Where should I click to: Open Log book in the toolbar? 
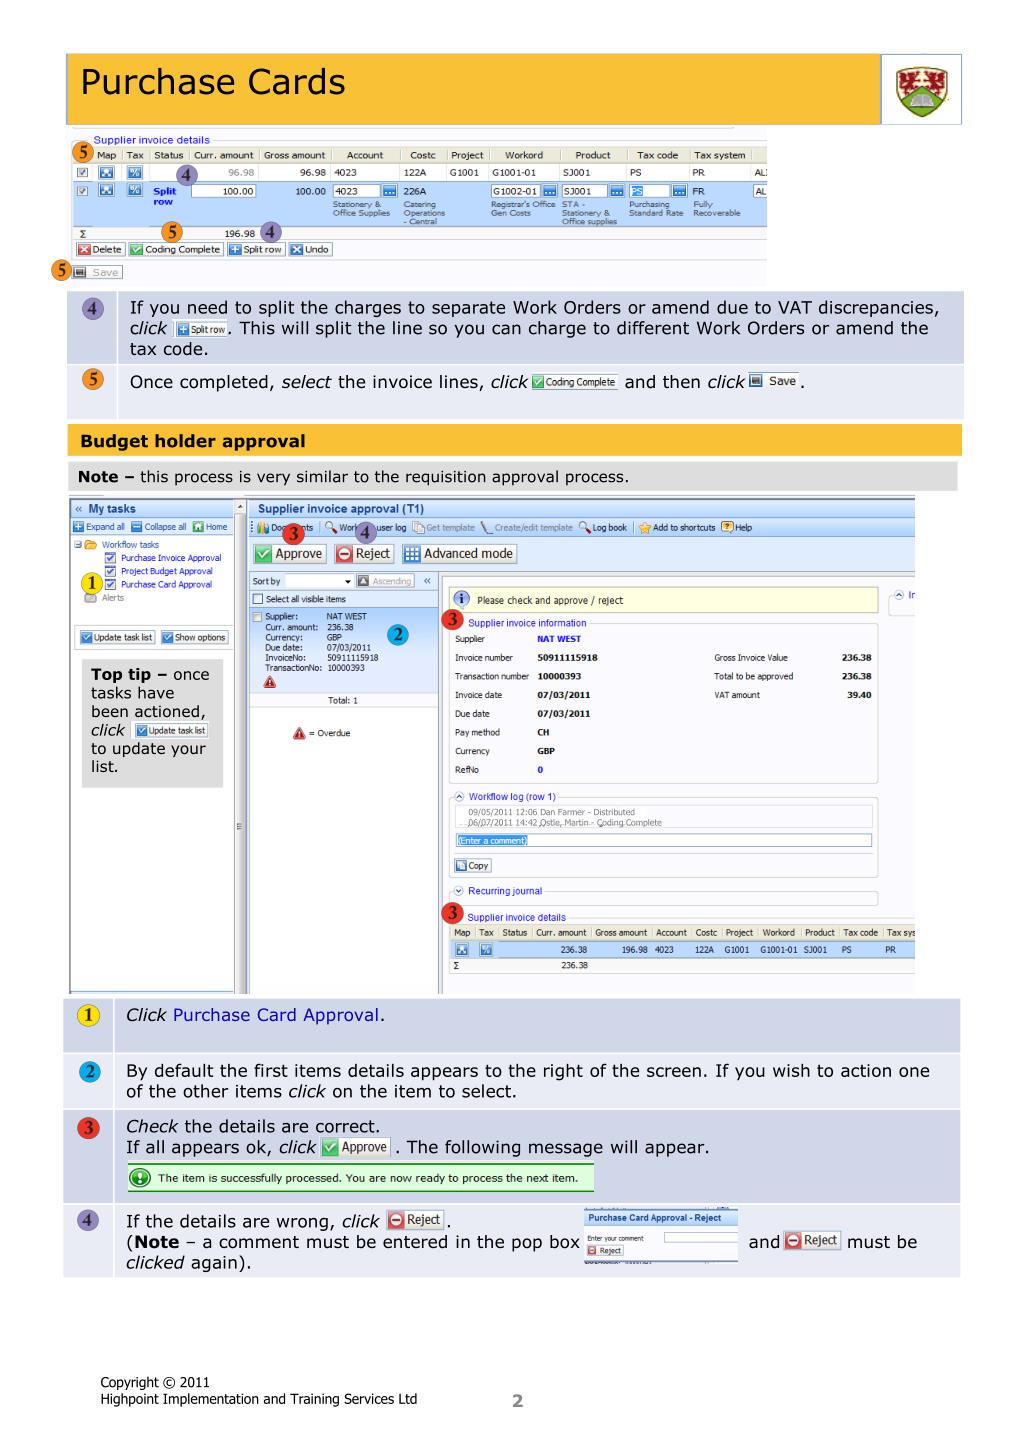point(601,527)
